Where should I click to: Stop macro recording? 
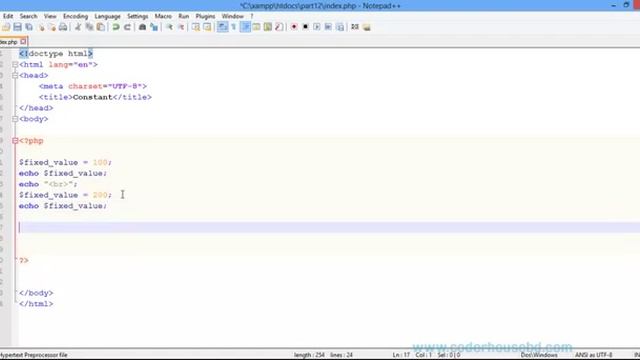click(x=305, y=27)
